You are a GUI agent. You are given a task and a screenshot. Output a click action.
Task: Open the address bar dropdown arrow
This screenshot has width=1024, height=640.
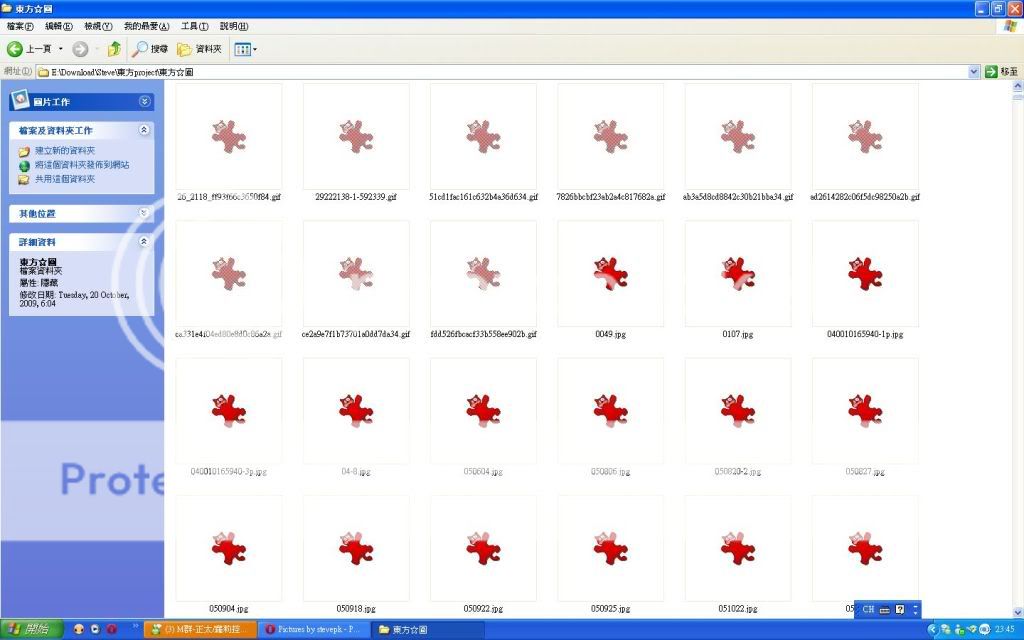974,72
